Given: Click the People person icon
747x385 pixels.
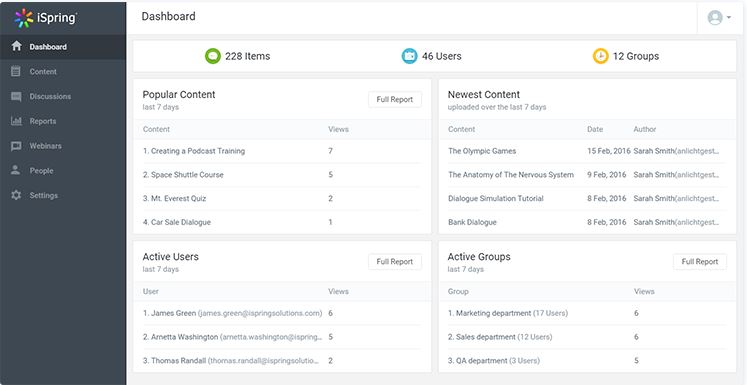Looking at the screenshot, I should 16,170.
